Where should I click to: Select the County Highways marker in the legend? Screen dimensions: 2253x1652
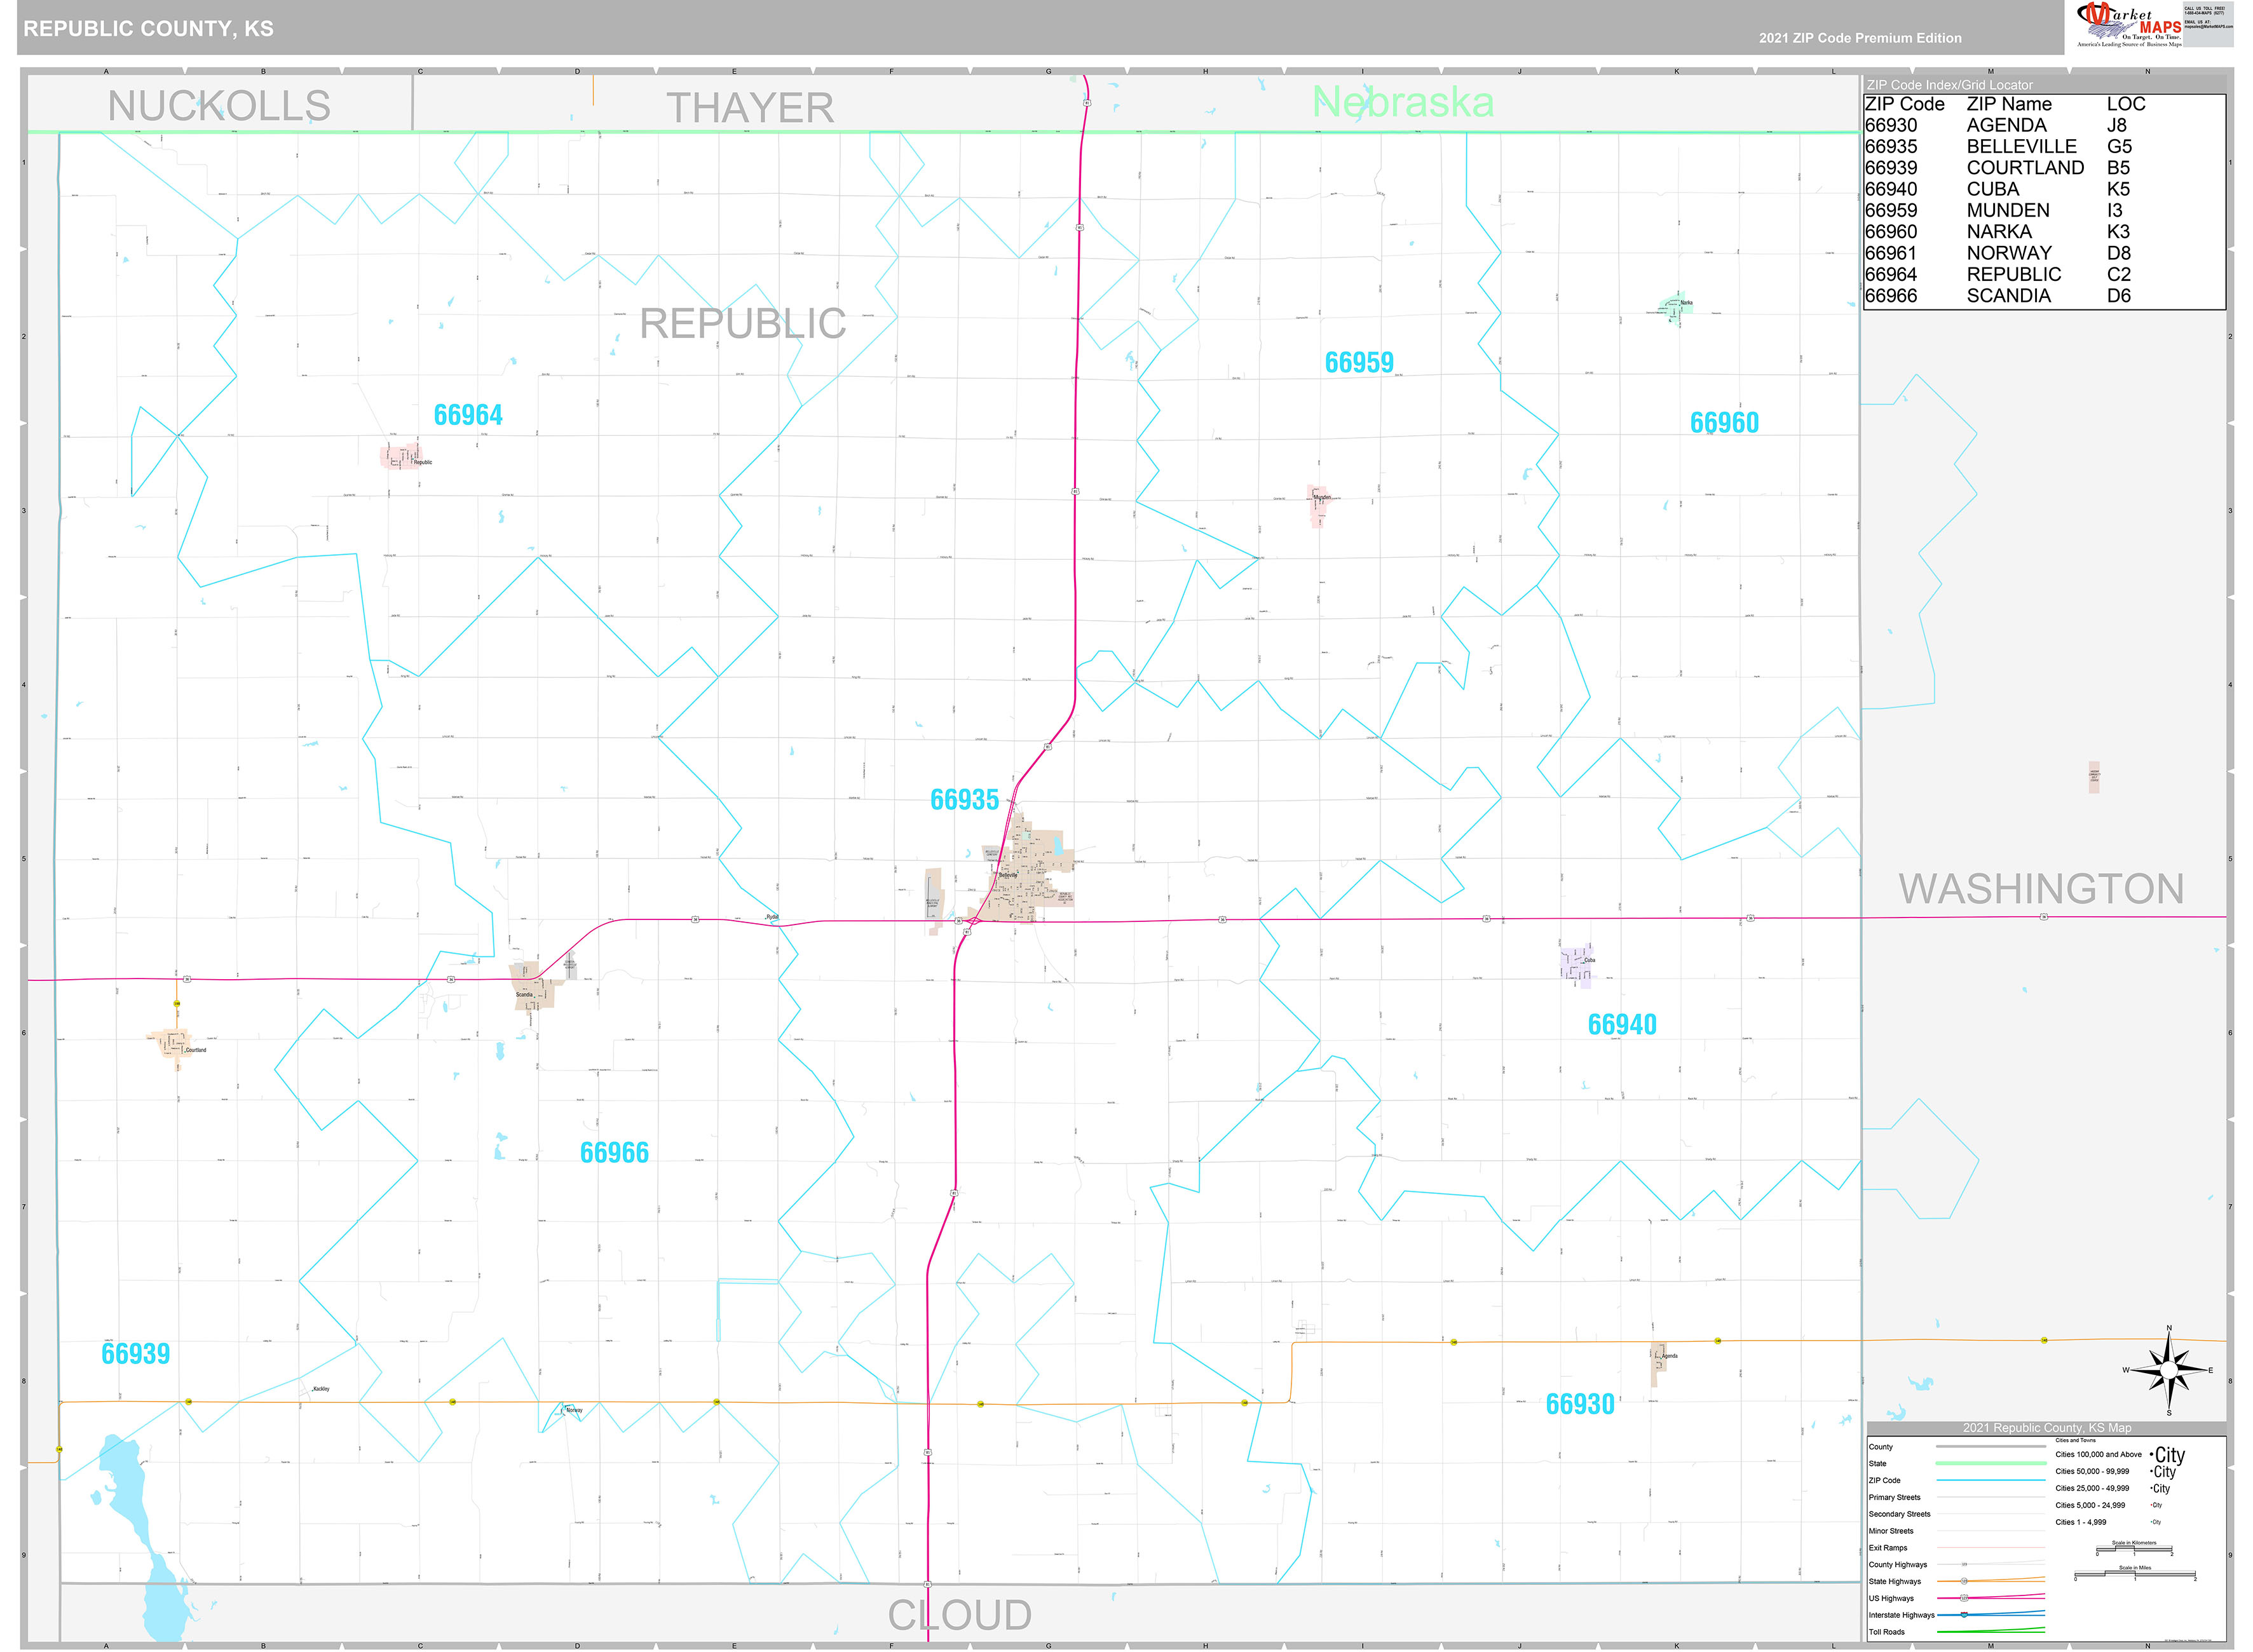tap(1964, 1564)
